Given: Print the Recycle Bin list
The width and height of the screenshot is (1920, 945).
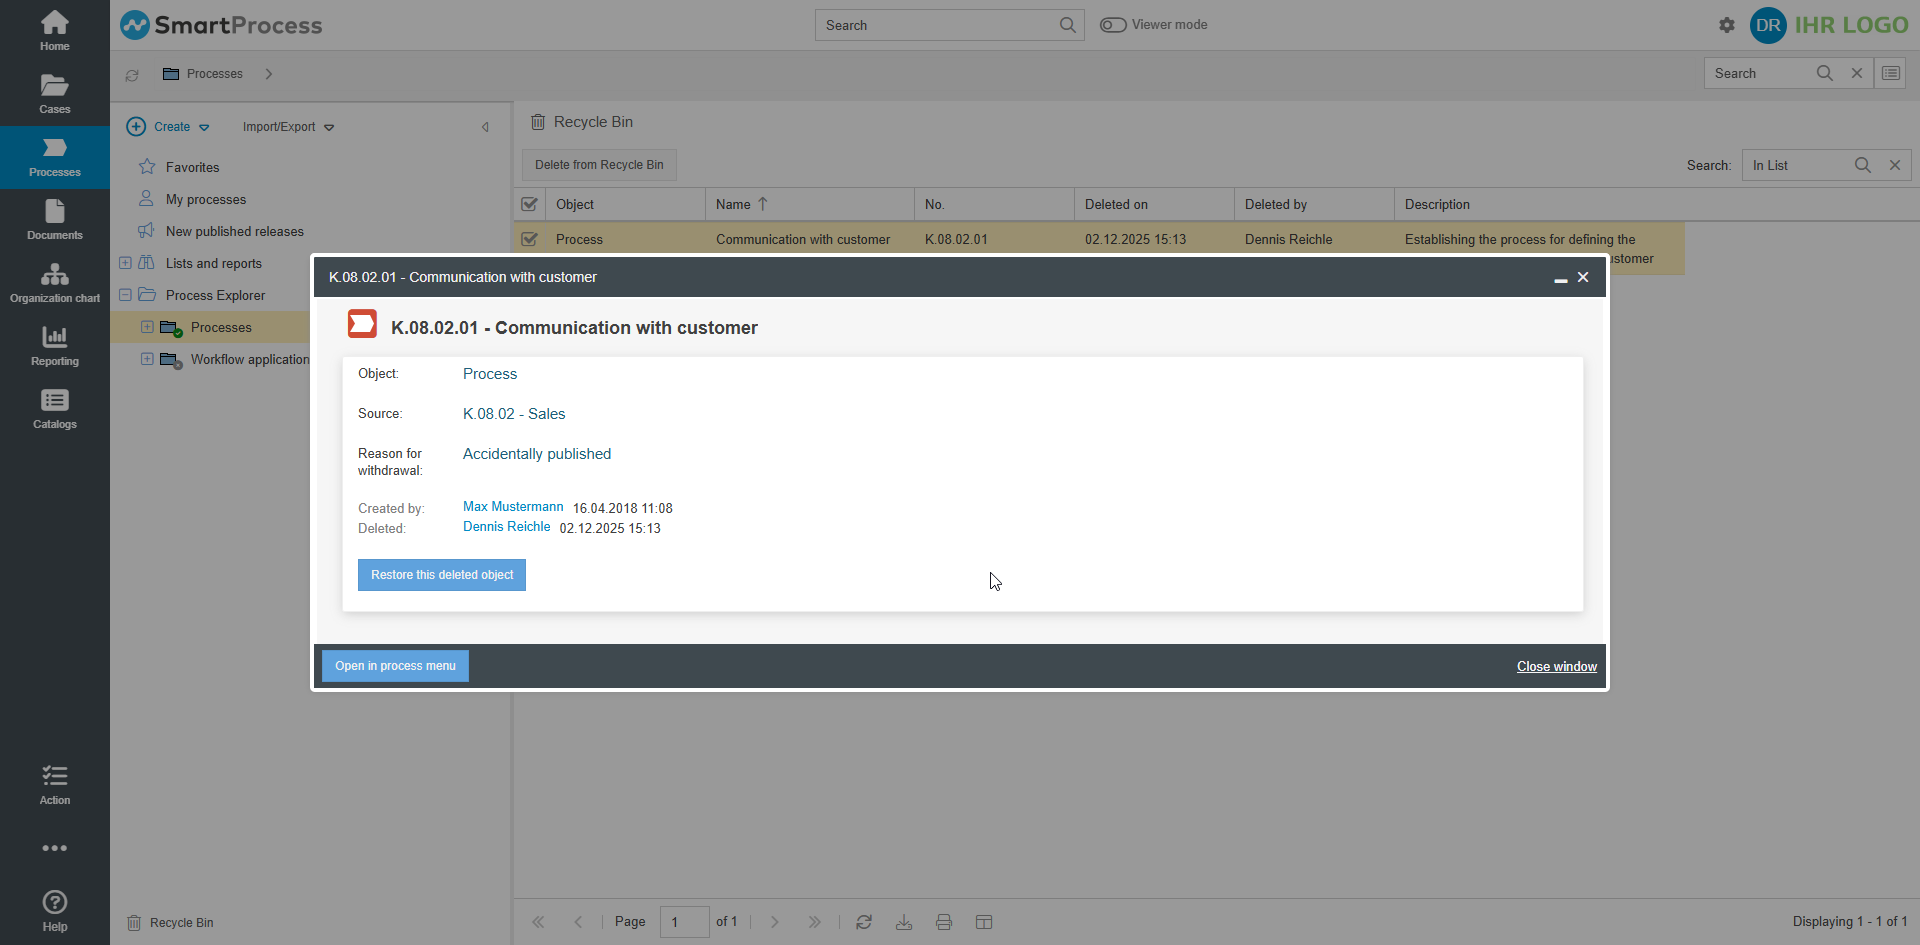Looking at the screenshot, I should (x=944, y=922).
